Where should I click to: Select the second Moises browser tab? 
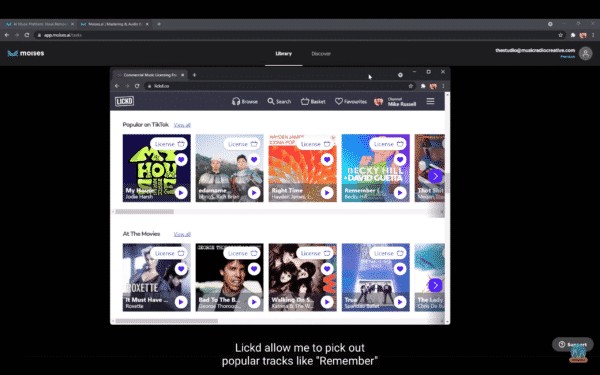coord(115,24)
